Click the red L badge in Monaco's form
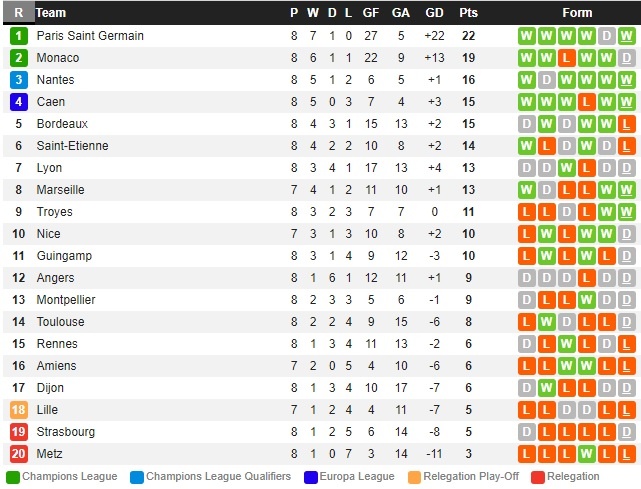This screenshot has height=489, width=641. (566, 58)
